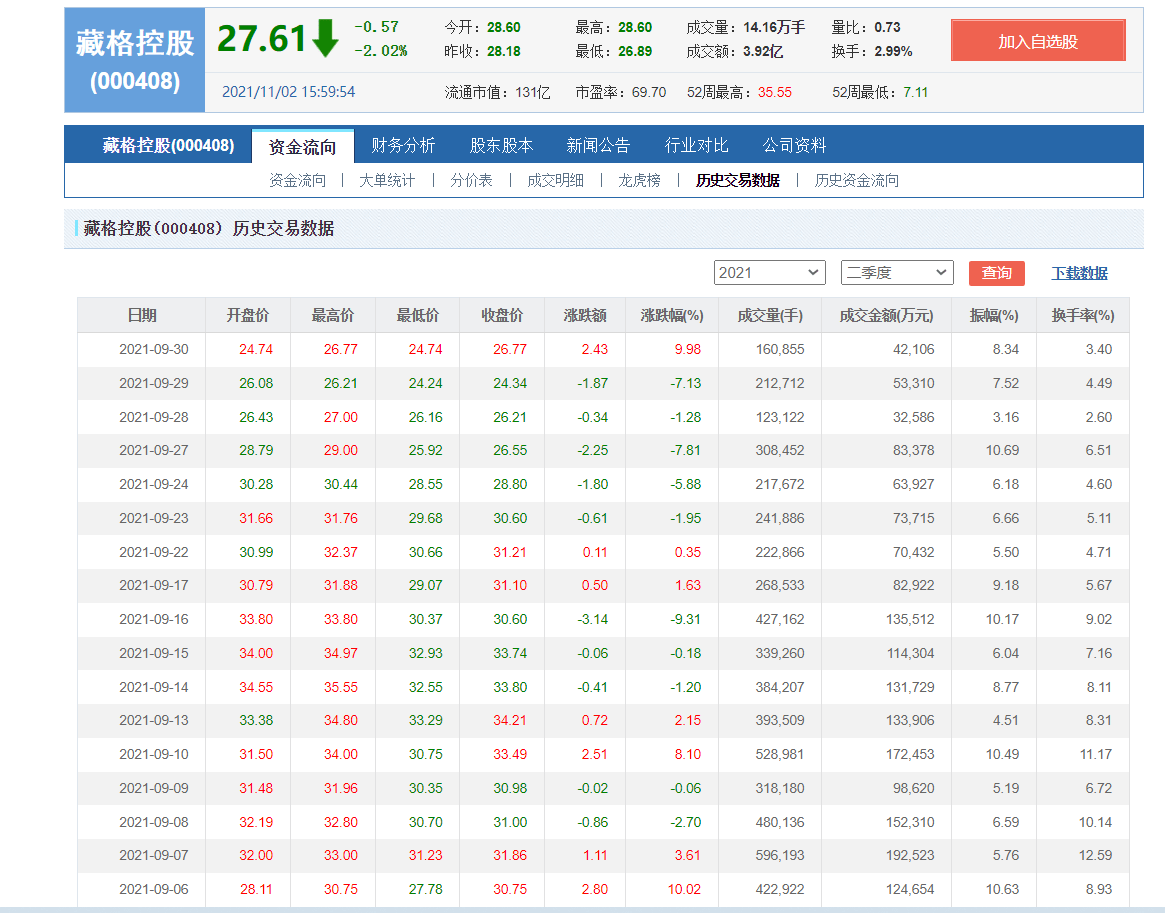The height and width of the screenshot is (913, 1165).
Task: Open the 历史资金流向 sub-menu link
Action: pos(857,180)
